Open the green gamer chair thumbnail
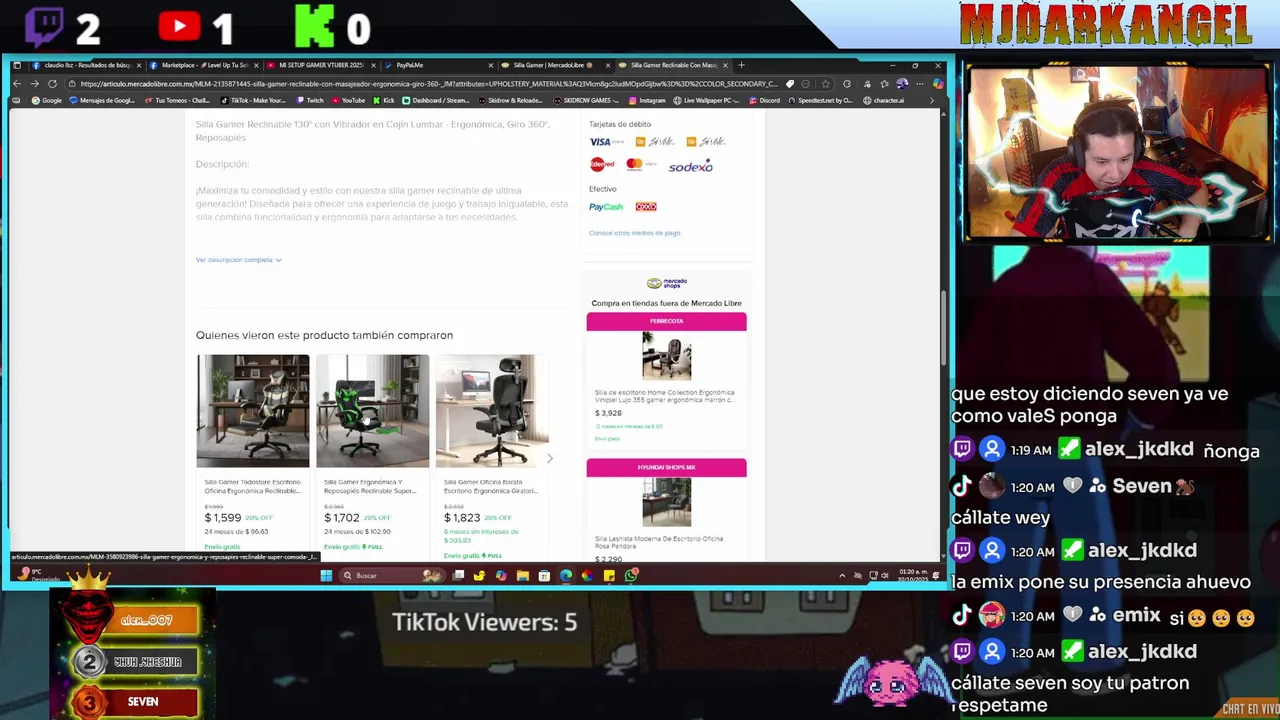The image size is (1280, 720). pyautogui.click(x=373, y=411)
